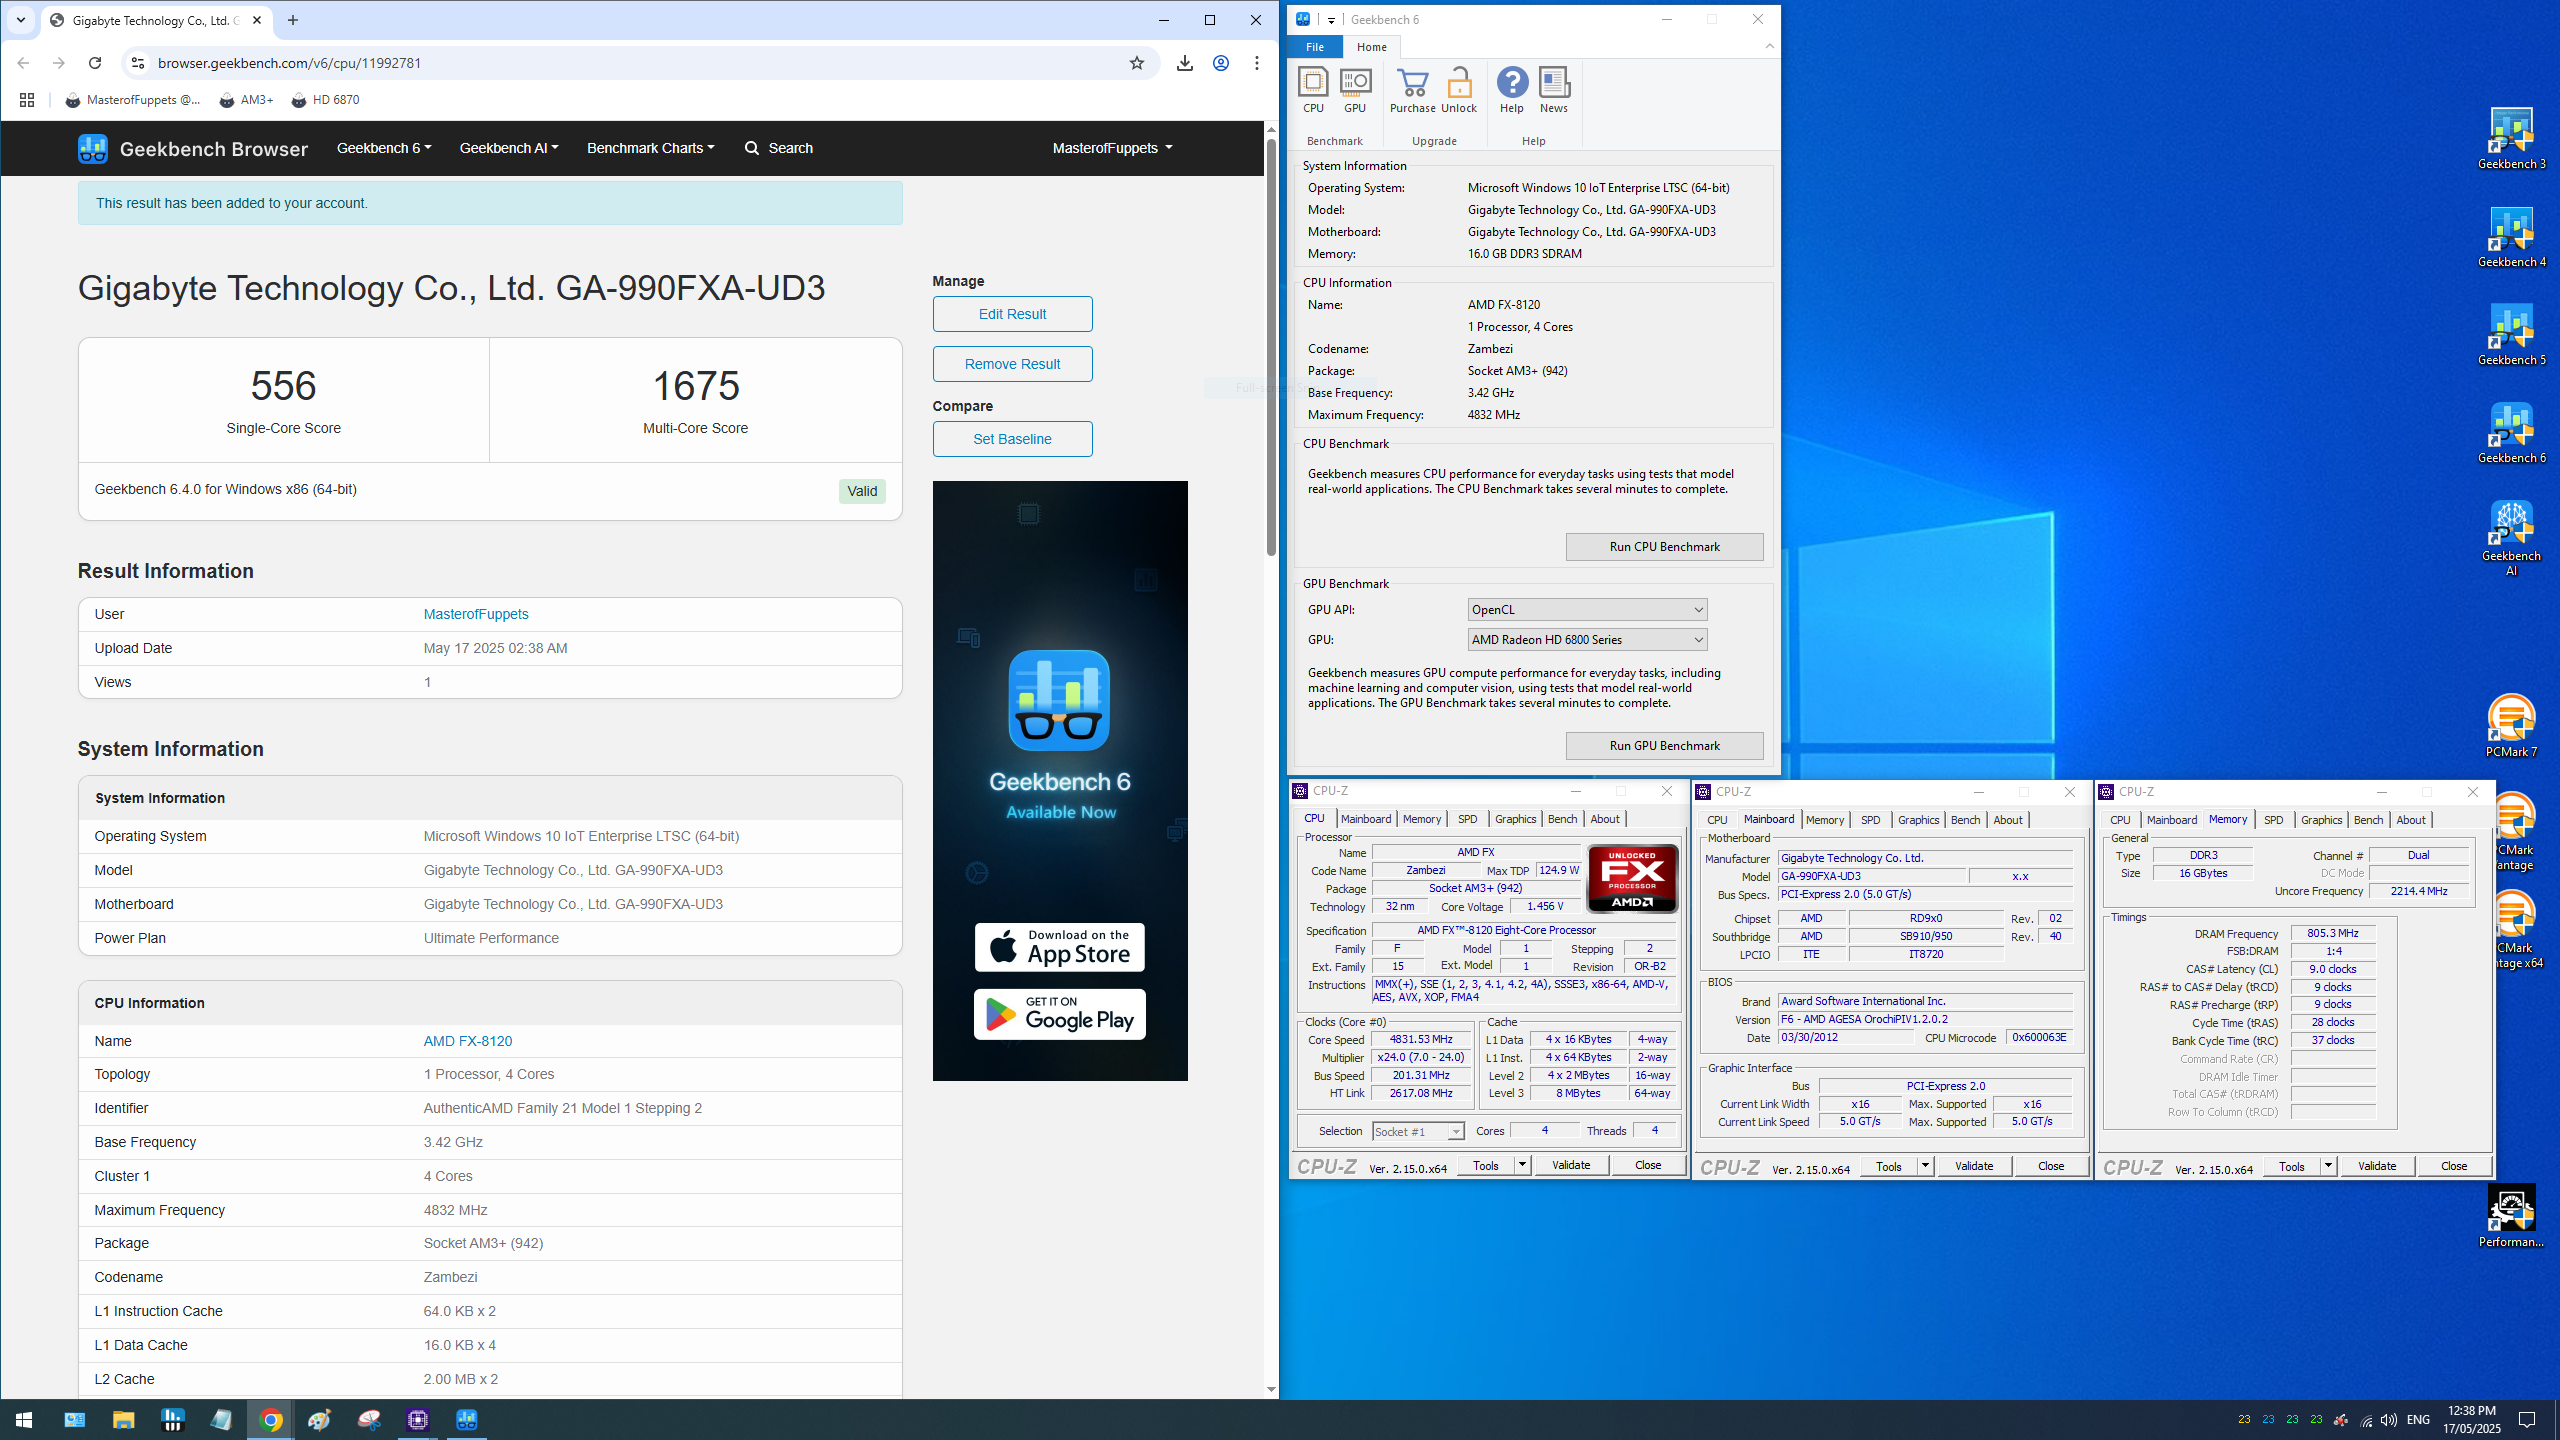Open the GPU API OpenCL combo box
Screen dimensions: 2560x1440
tap(1587, 610)
